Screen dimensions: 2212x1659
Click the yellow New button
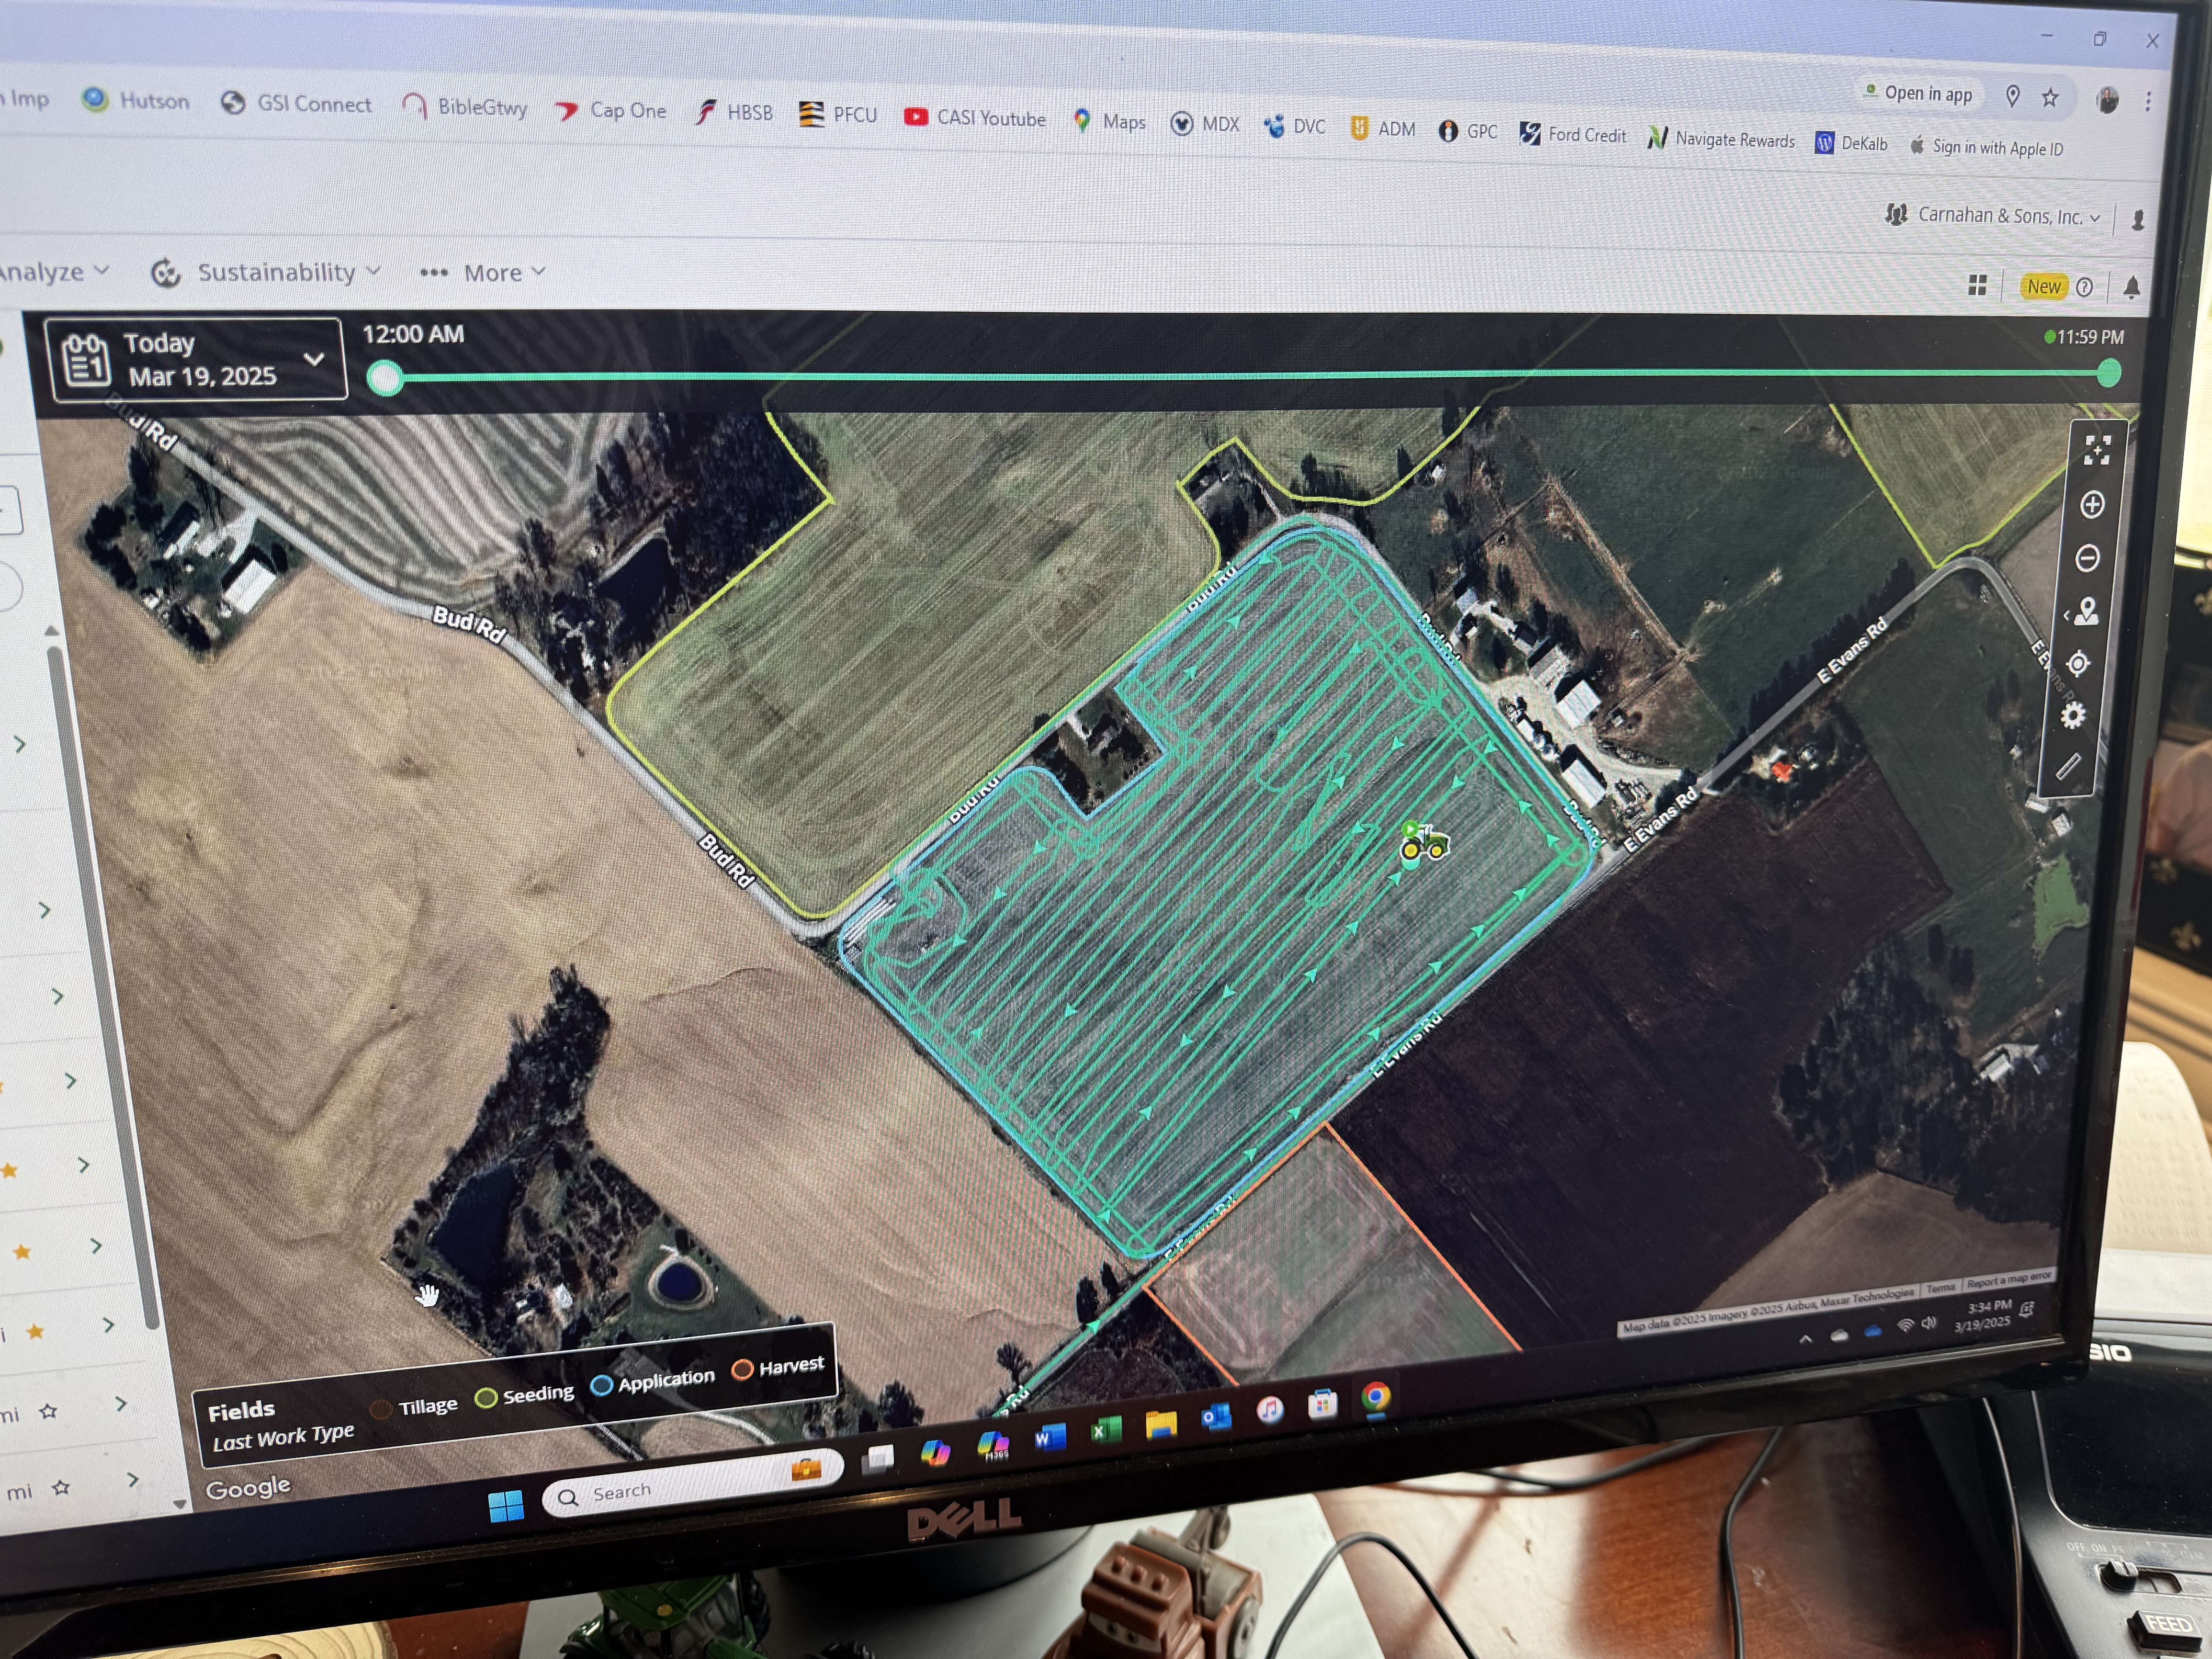(2043, 287)
